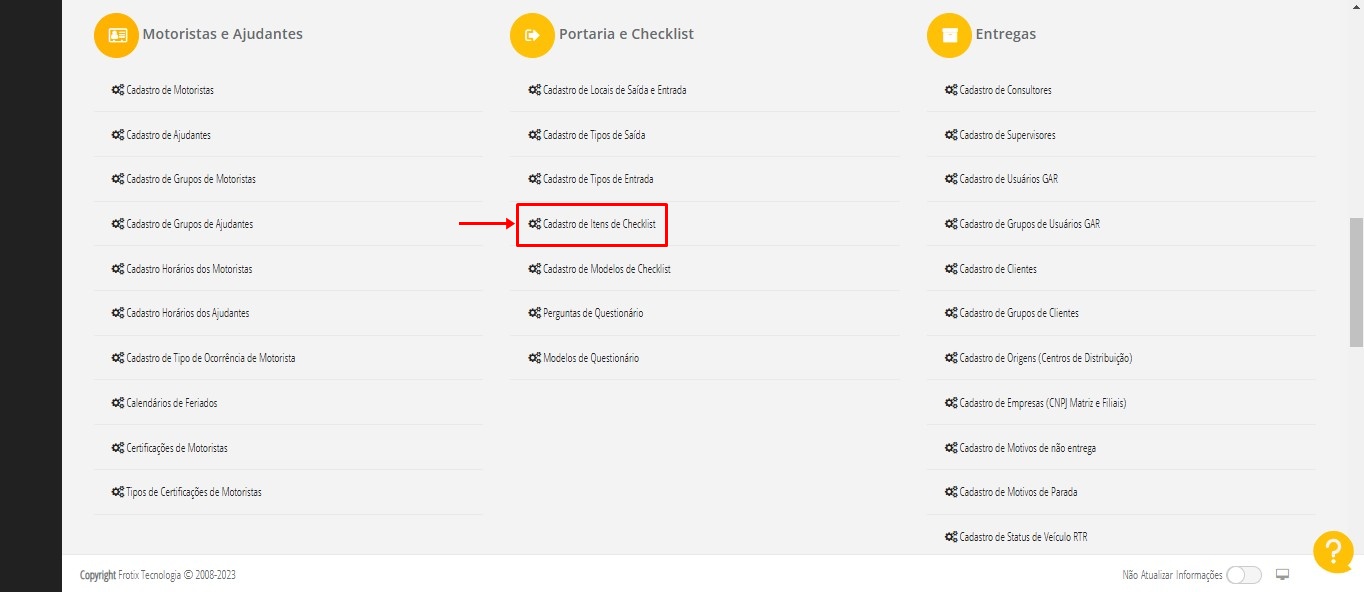Open Cadastro de Clientes

pyautogui.click(x=997, y=269)
